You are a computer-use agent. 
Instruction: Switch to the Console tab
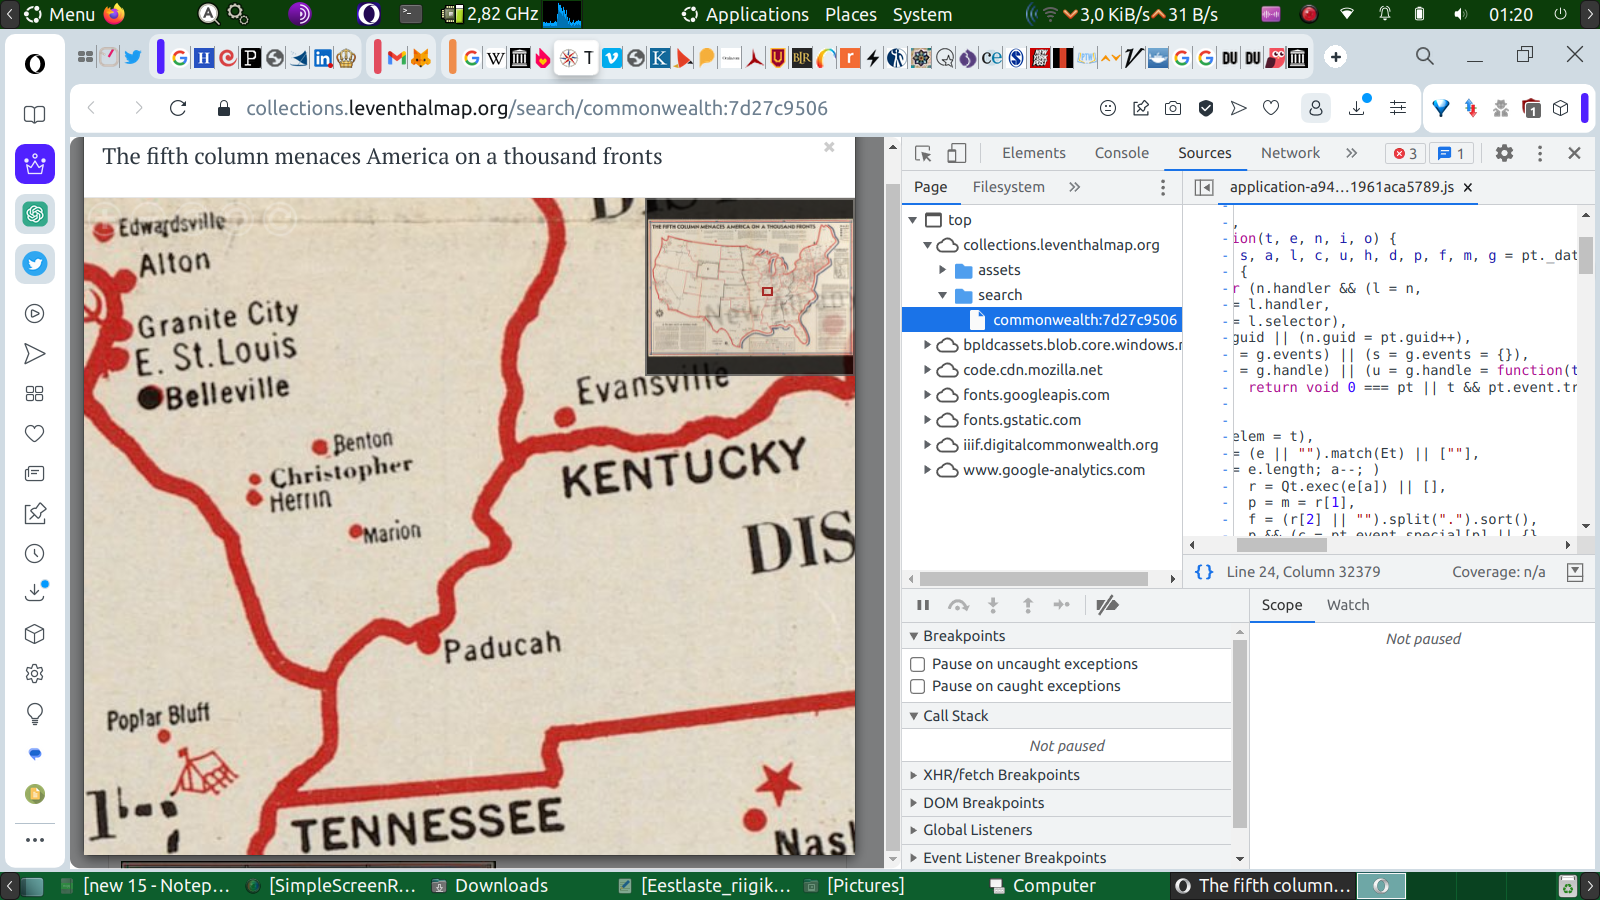pyautogui.click(x=1121, y=153)
